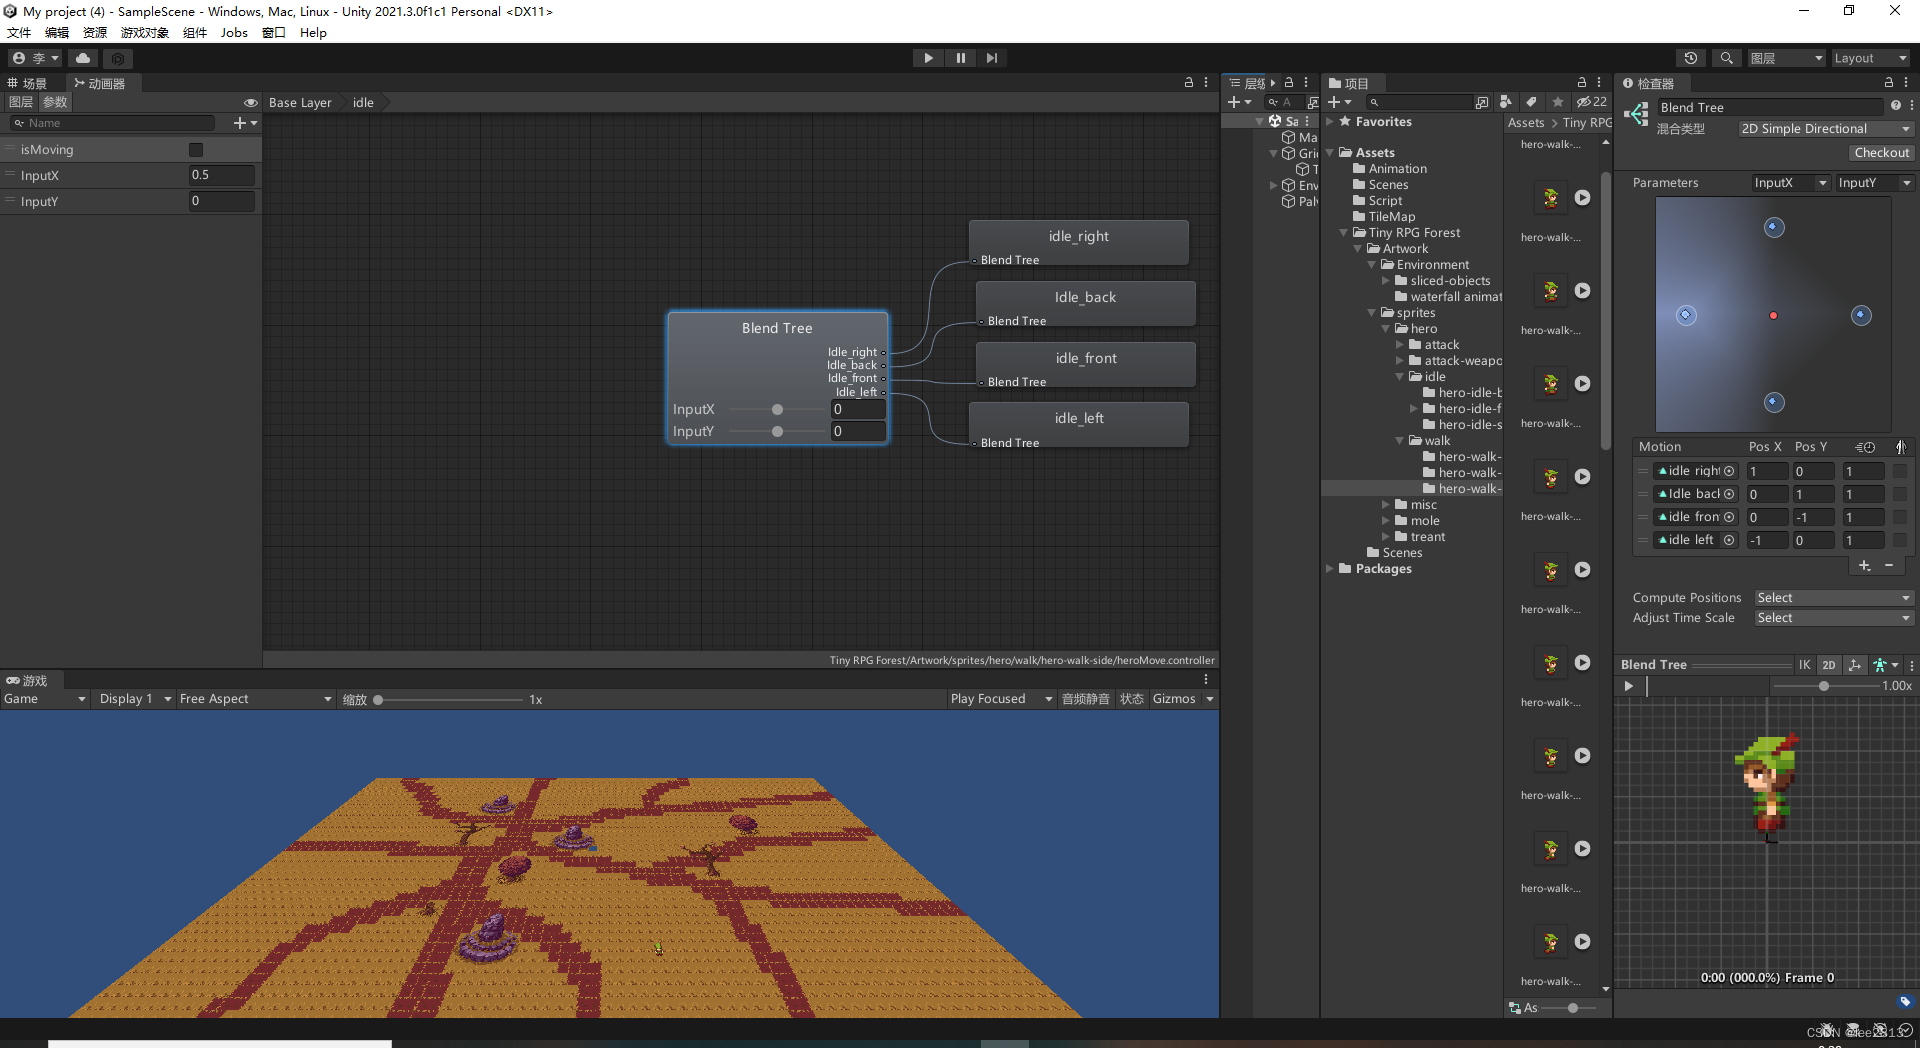Open the InputX parameter dropdown
1920x1048 pixels.
tap(1791, 183)
